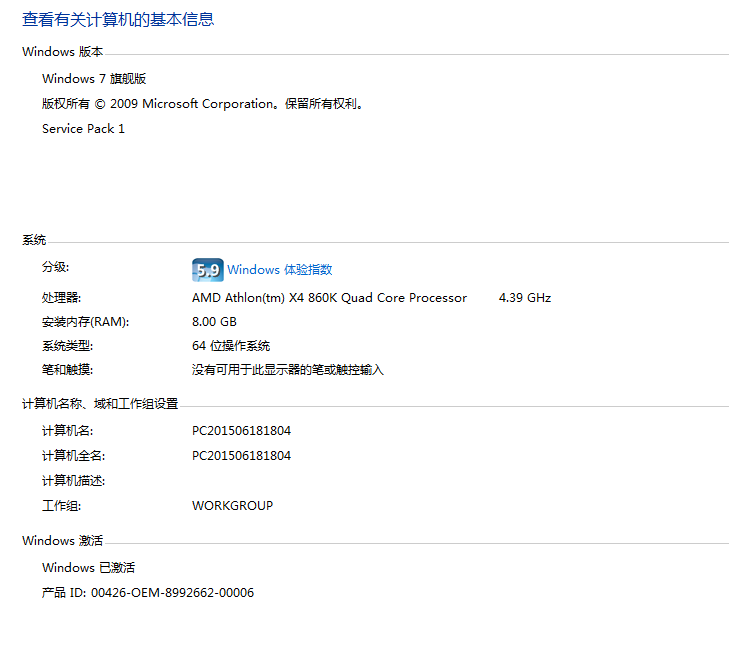This screenshot has height=654, width=729.
Task: Click the PC201506181804 value beside 计算机名
Action: tap(241, 431)
